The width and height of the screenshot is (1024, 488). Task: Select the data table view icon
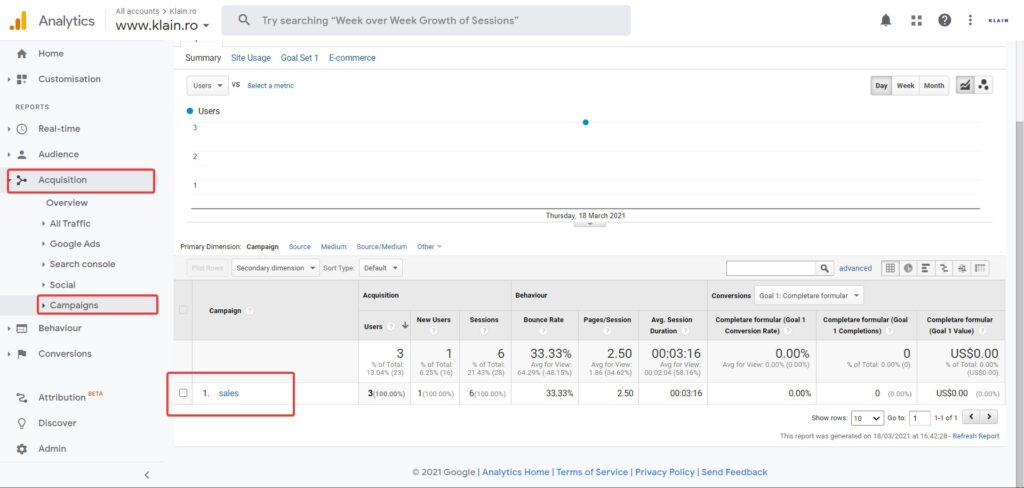point(890,268)
